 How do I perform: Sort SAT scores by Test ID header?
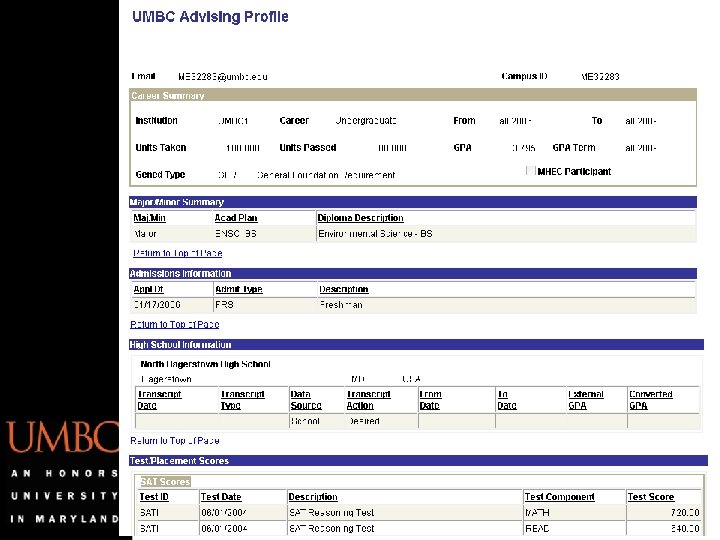click(x=154, y=497)
